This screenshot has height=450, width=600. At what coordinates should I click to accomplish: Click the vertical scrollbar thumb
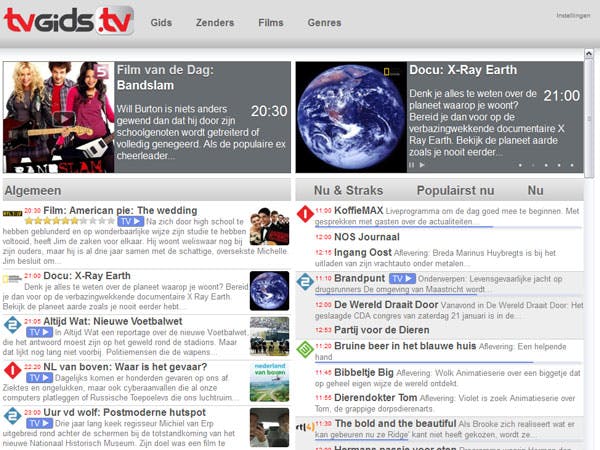[x=589, y=119]
